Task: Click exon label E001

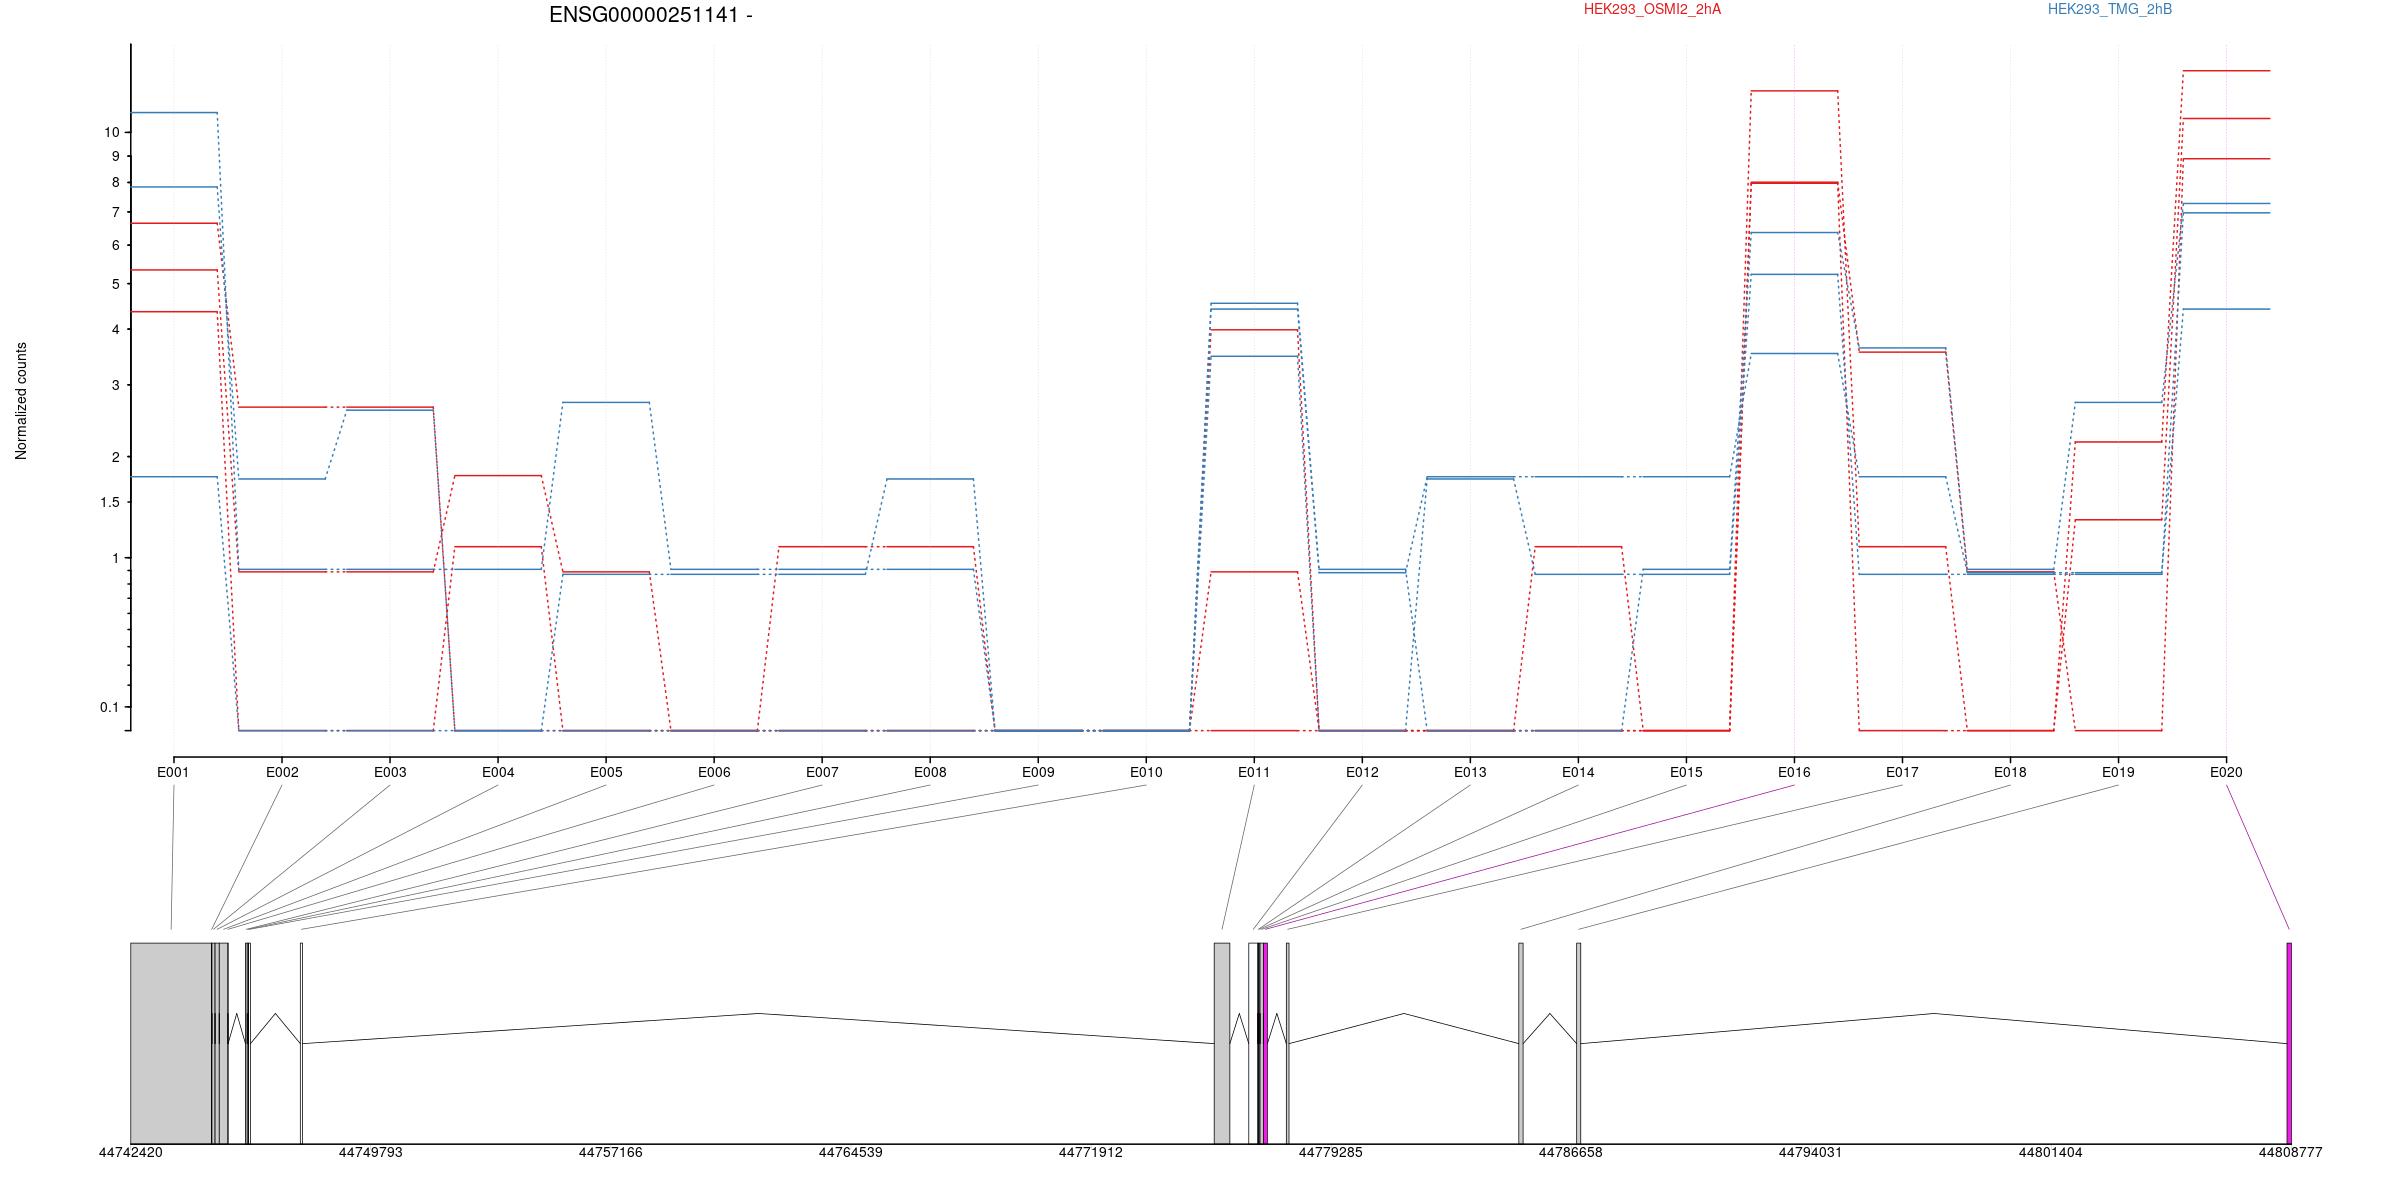Action: pyautogui.click(x=173, y=772)
